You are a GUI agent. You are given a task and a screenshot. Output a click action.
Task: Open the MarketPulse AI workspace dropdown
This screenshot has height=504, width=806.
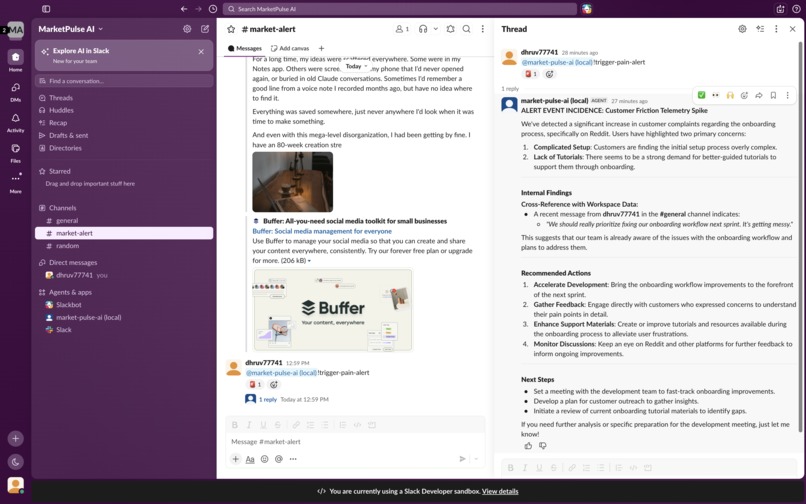coord(70,29)
